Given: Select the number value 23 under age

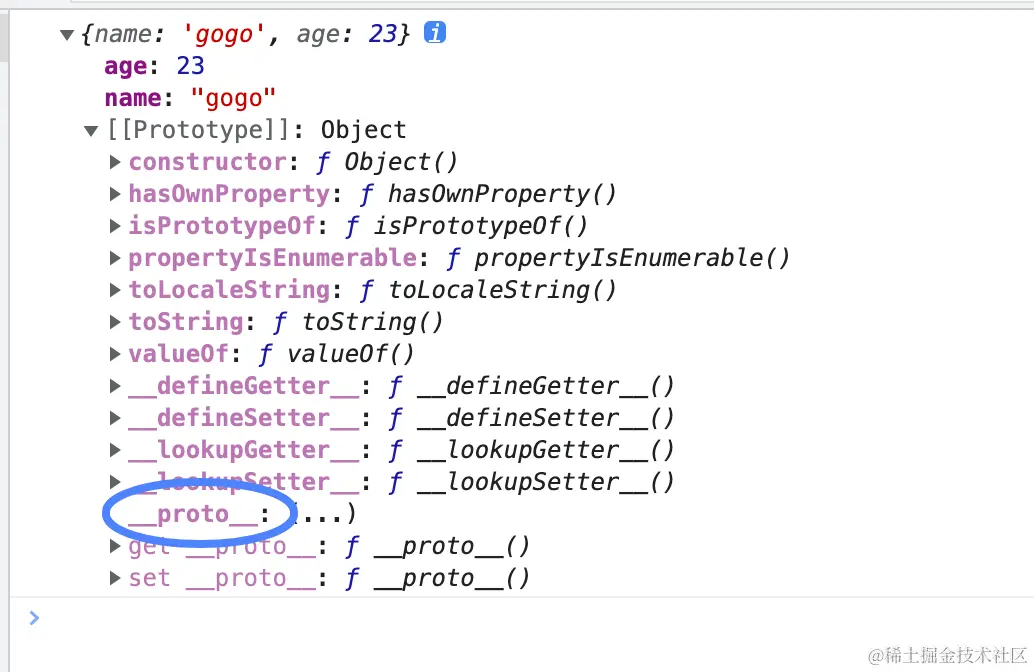Looking at the screenshot, I should tap(191, 66).
